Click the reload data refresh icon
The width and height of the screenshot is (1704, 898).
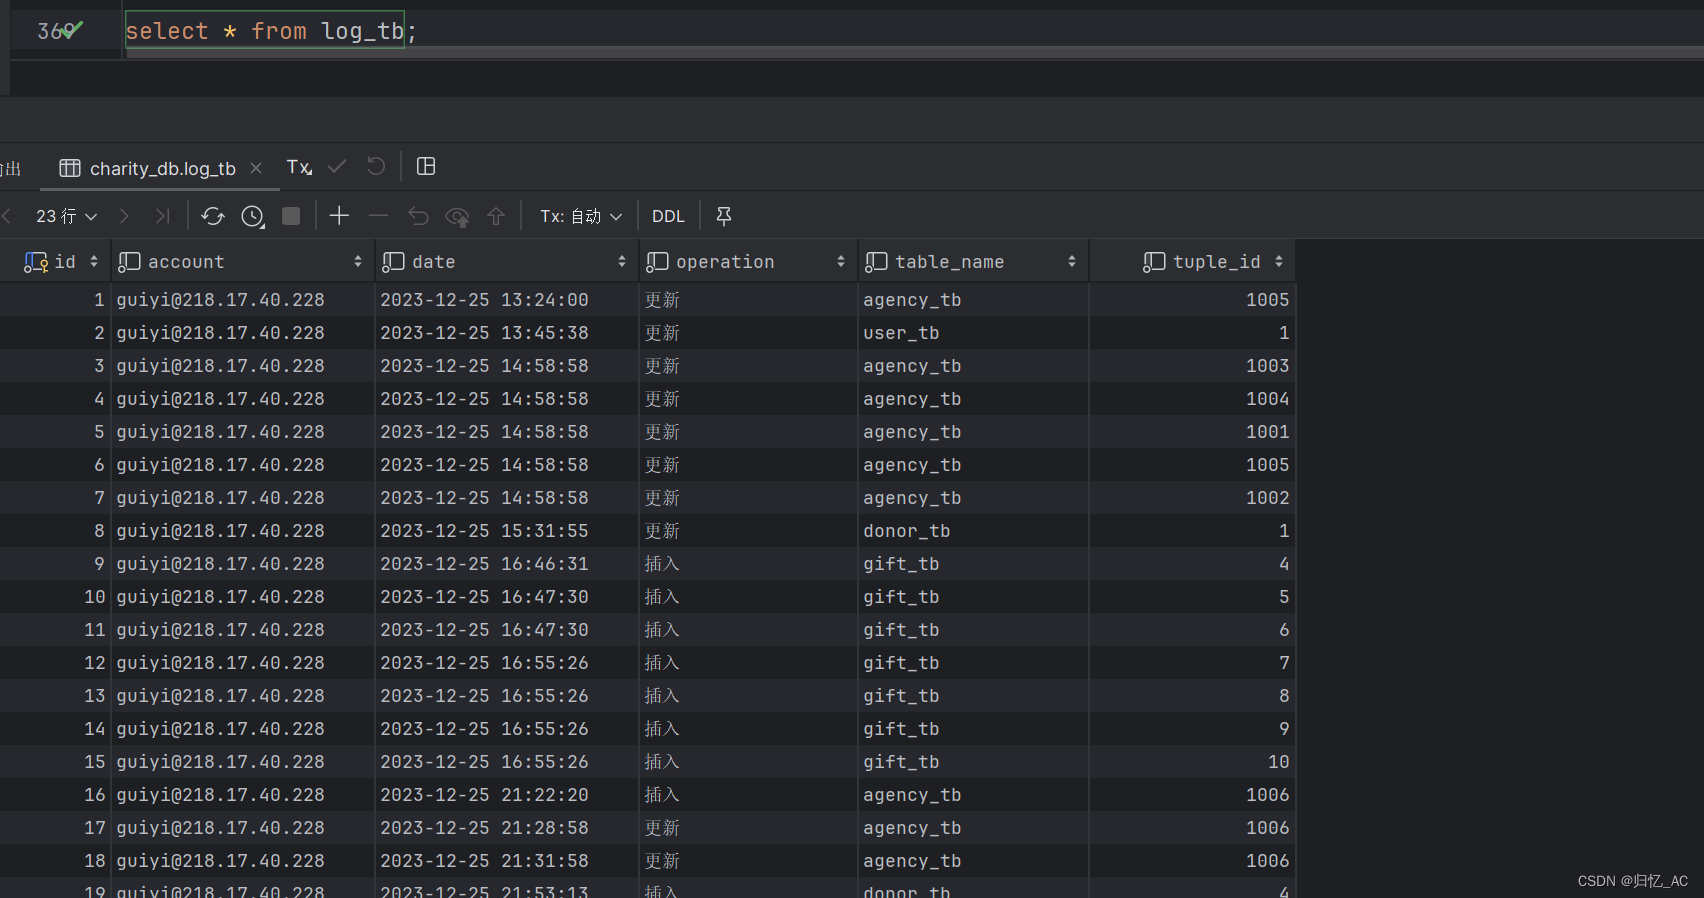(213, 216)
